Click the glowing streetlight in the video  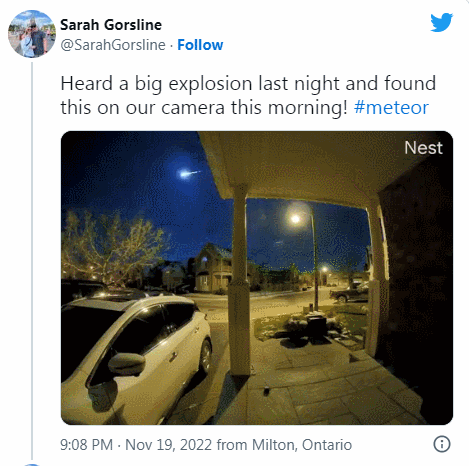pyautogui.click(x=295, y=219)
